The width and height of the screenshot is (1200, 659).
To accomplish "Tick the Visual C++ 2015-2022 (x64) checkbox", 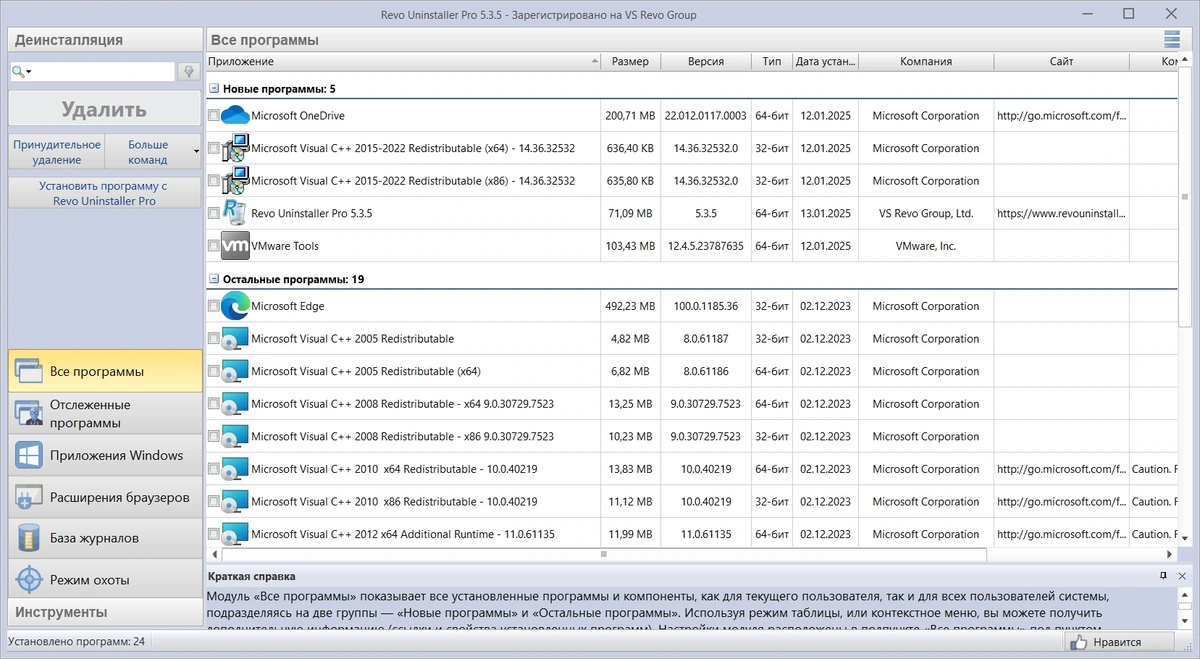I will 214,149.
